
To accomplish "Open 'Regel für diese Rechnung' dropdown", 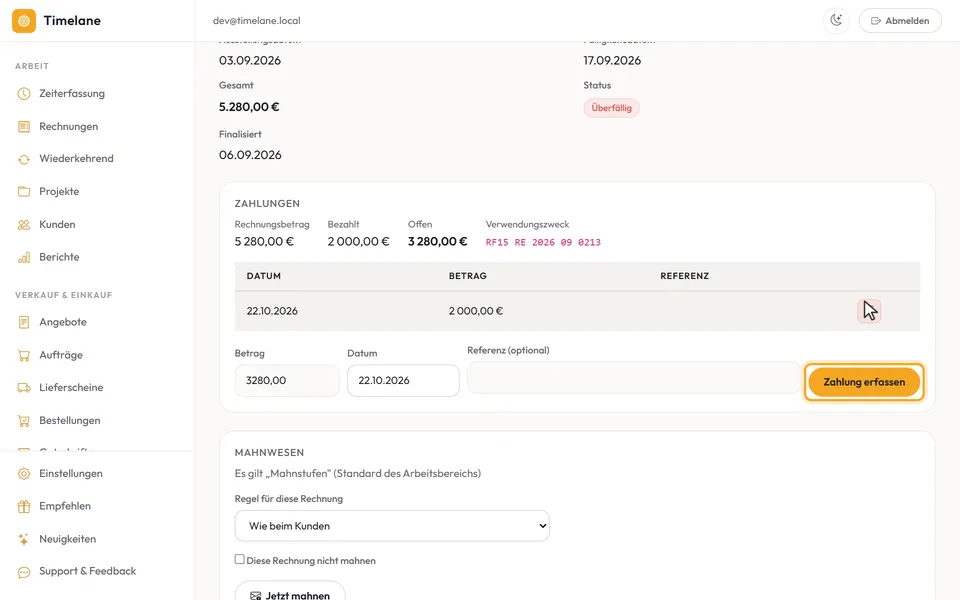I will click(x=392, y=526).
